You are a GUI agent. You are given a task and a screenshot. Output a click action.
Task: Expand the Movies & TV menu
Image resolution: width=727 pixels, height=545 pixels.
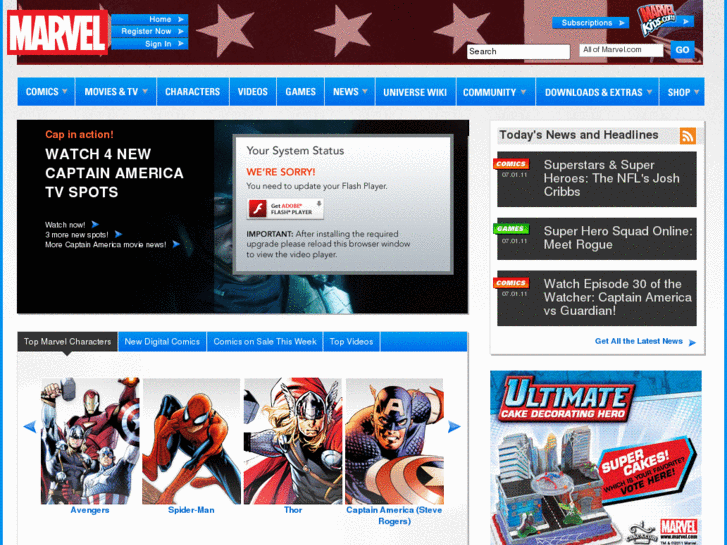point(116,92)
